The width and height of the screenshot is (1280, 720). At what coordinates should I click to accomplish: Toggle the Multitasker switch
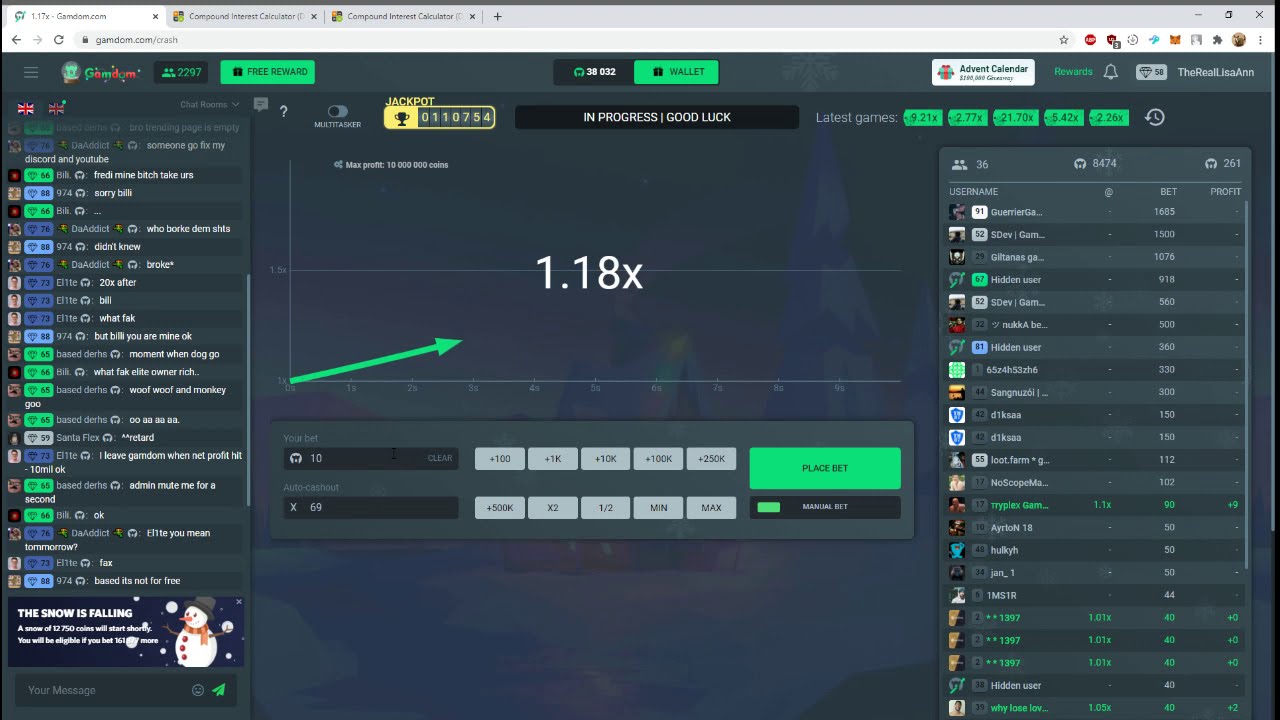point(337,111)
